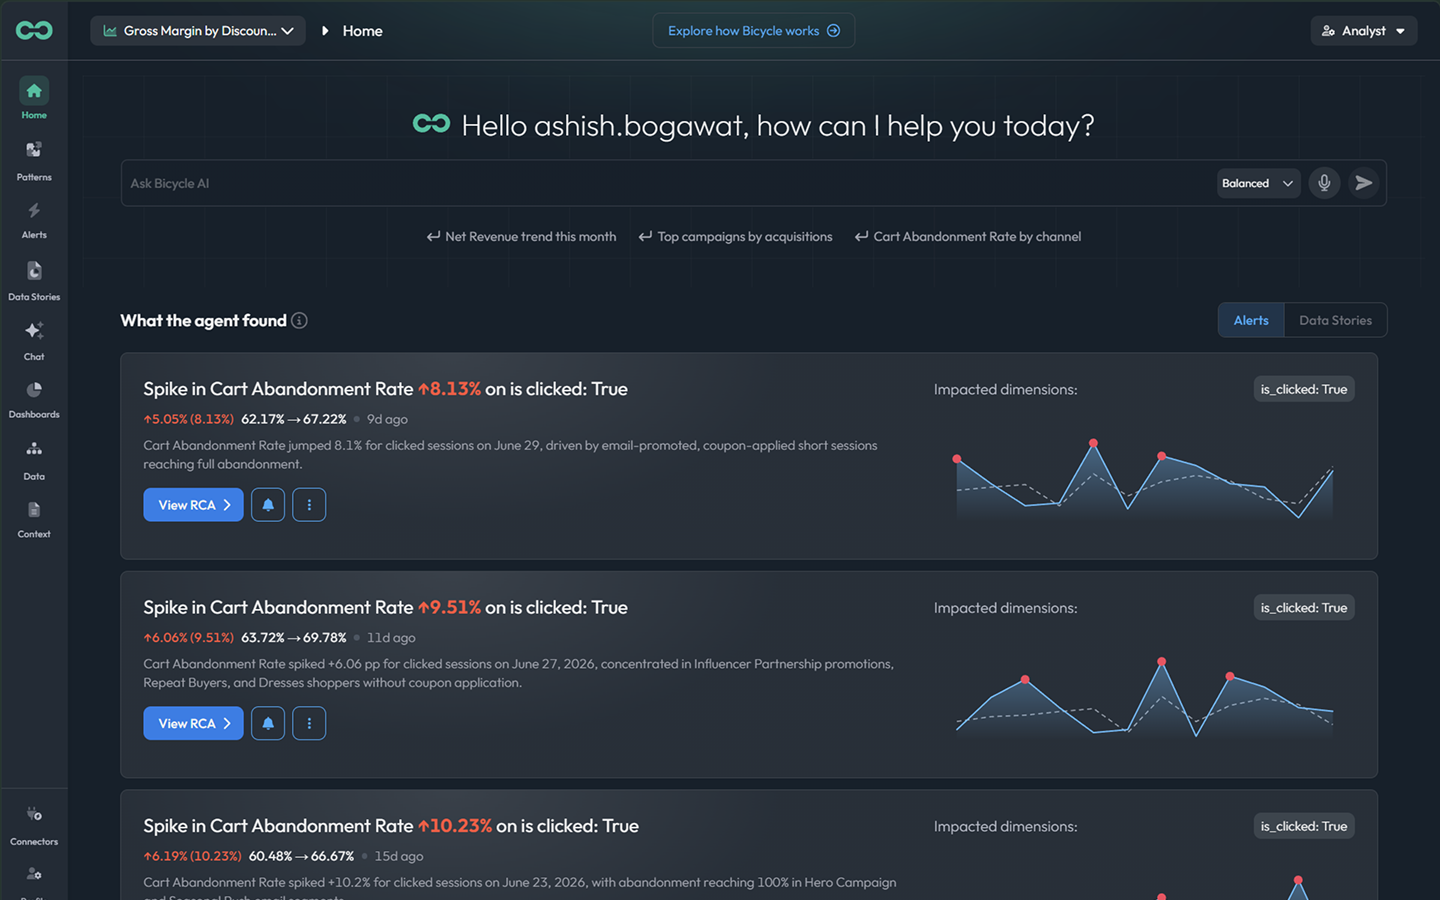The width and height of the screenshot is (1440, 900).
Task: Open Dashboards in the sidebar
Action: coord(34,399)
